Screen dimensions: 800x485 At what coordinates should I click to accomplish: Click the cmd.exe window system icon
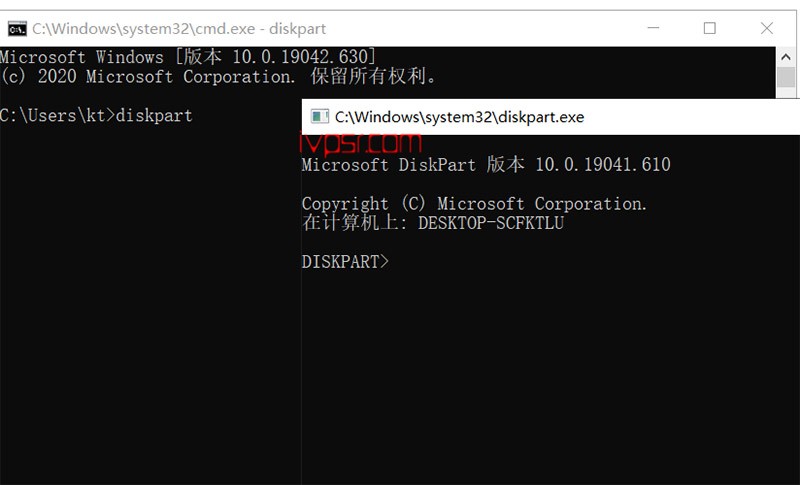(x=17, y=29)
